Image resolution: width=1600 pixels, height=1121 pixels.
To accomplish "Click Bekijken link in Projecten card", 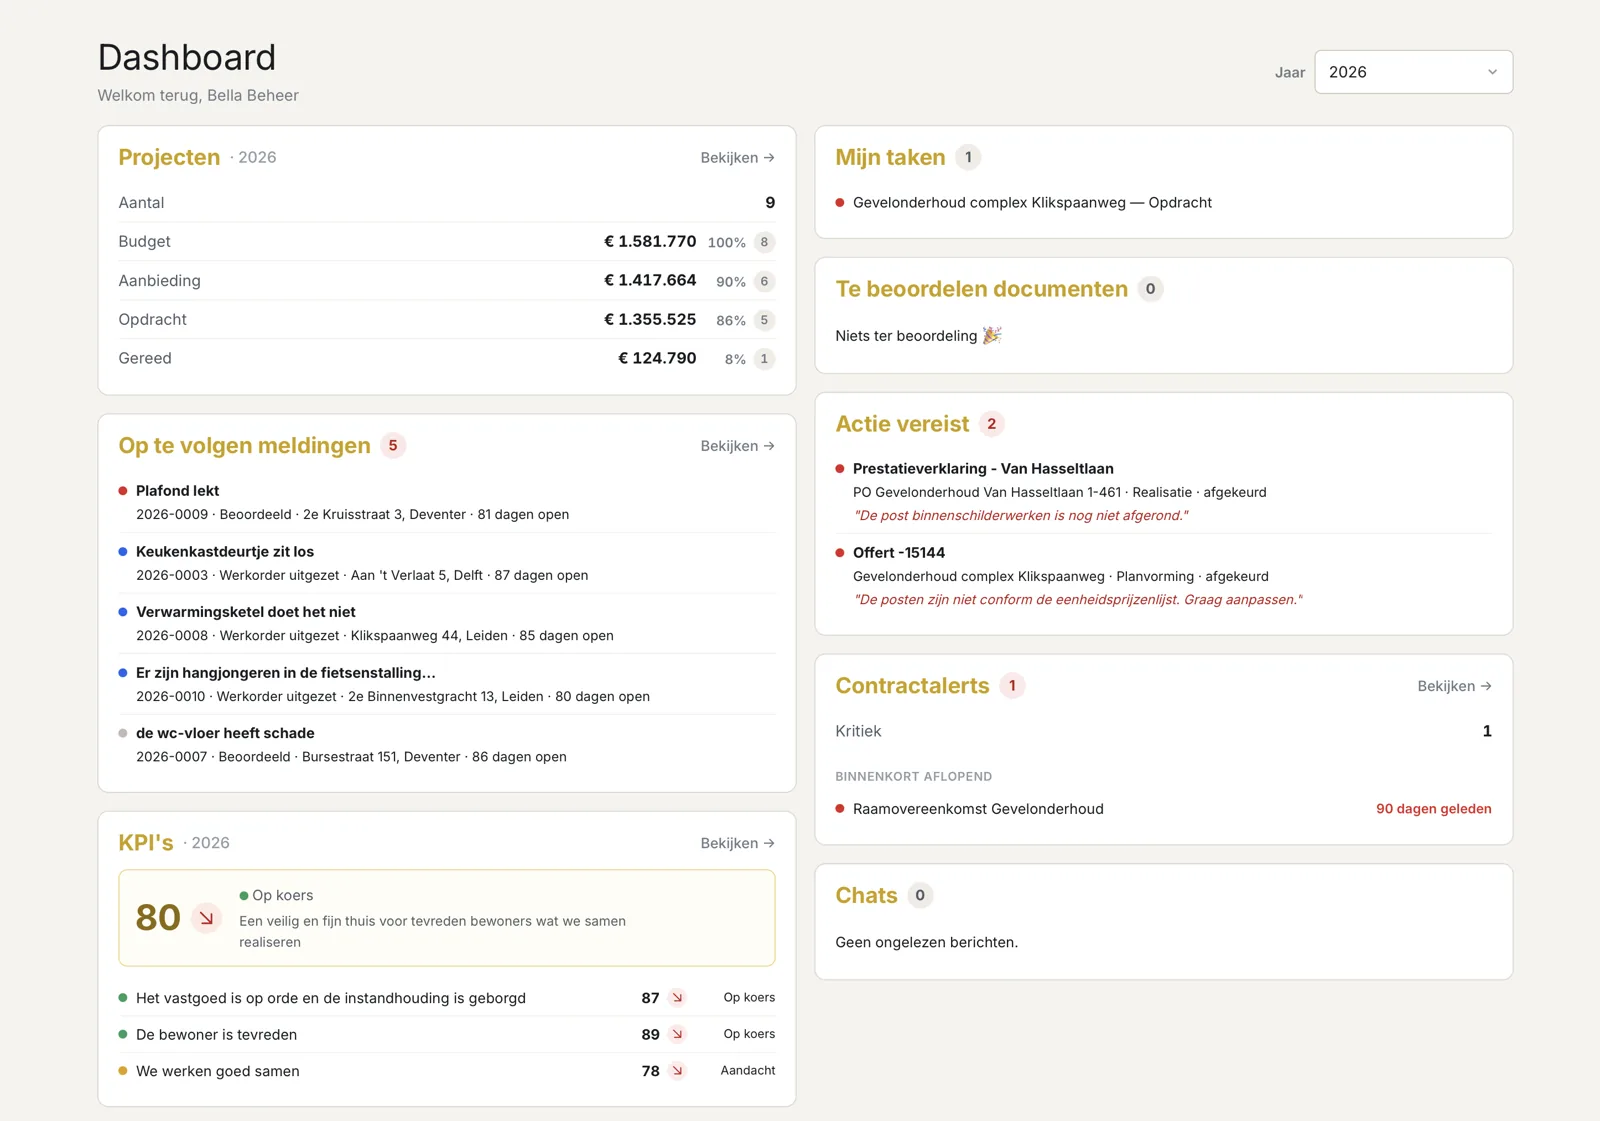I will click(x=738, y=158).
